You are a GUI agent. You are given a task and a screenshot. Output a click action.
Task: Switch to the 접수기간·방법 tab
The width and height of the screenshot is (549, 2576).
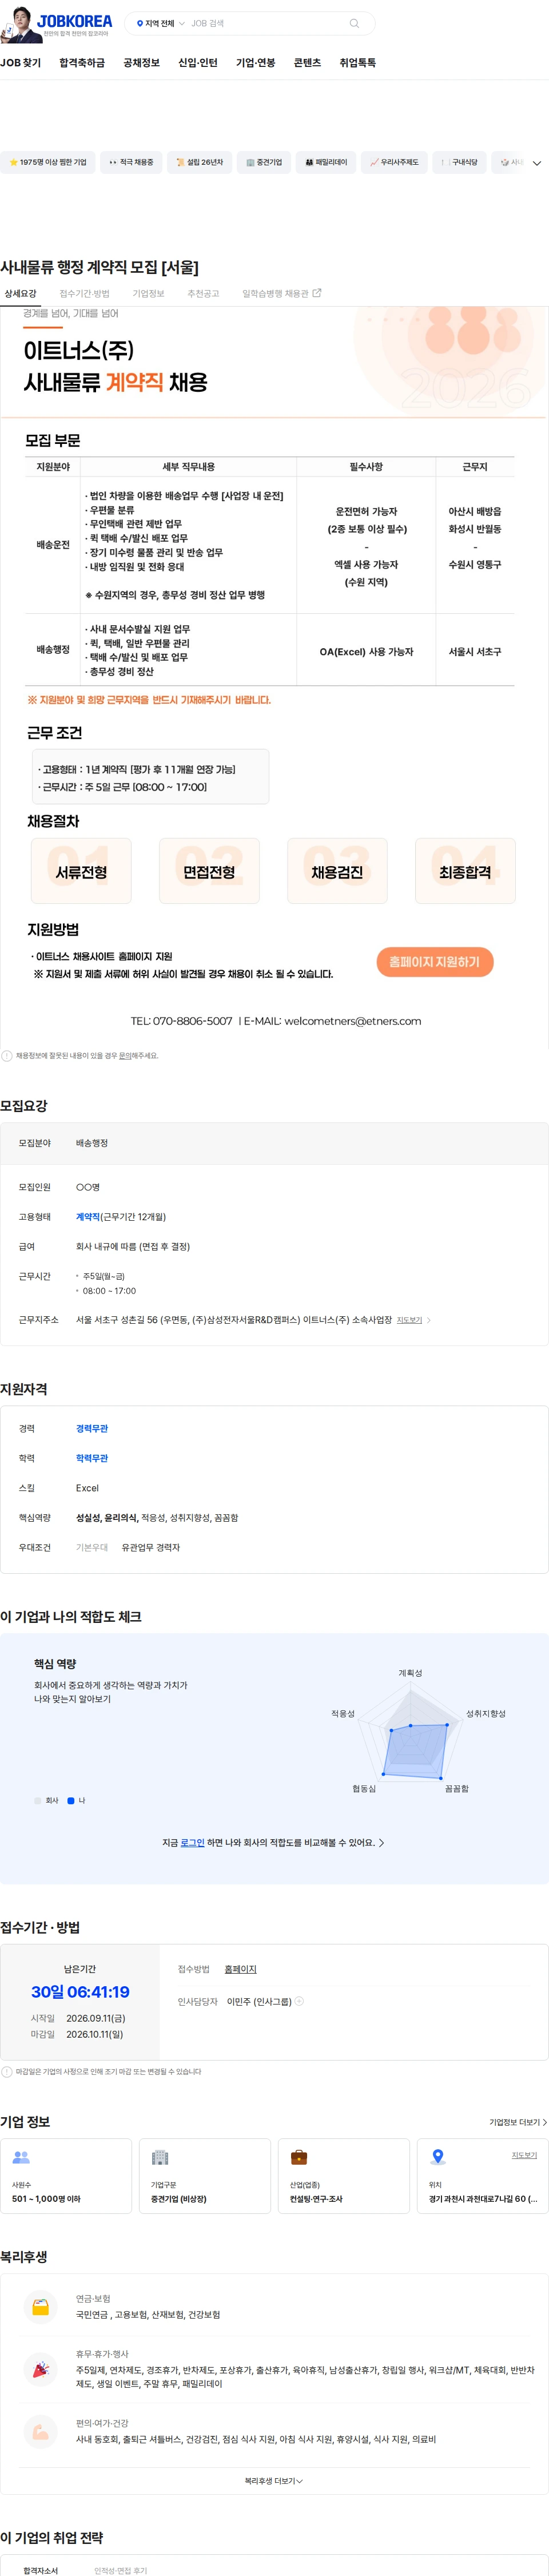[x=84, y=294]
